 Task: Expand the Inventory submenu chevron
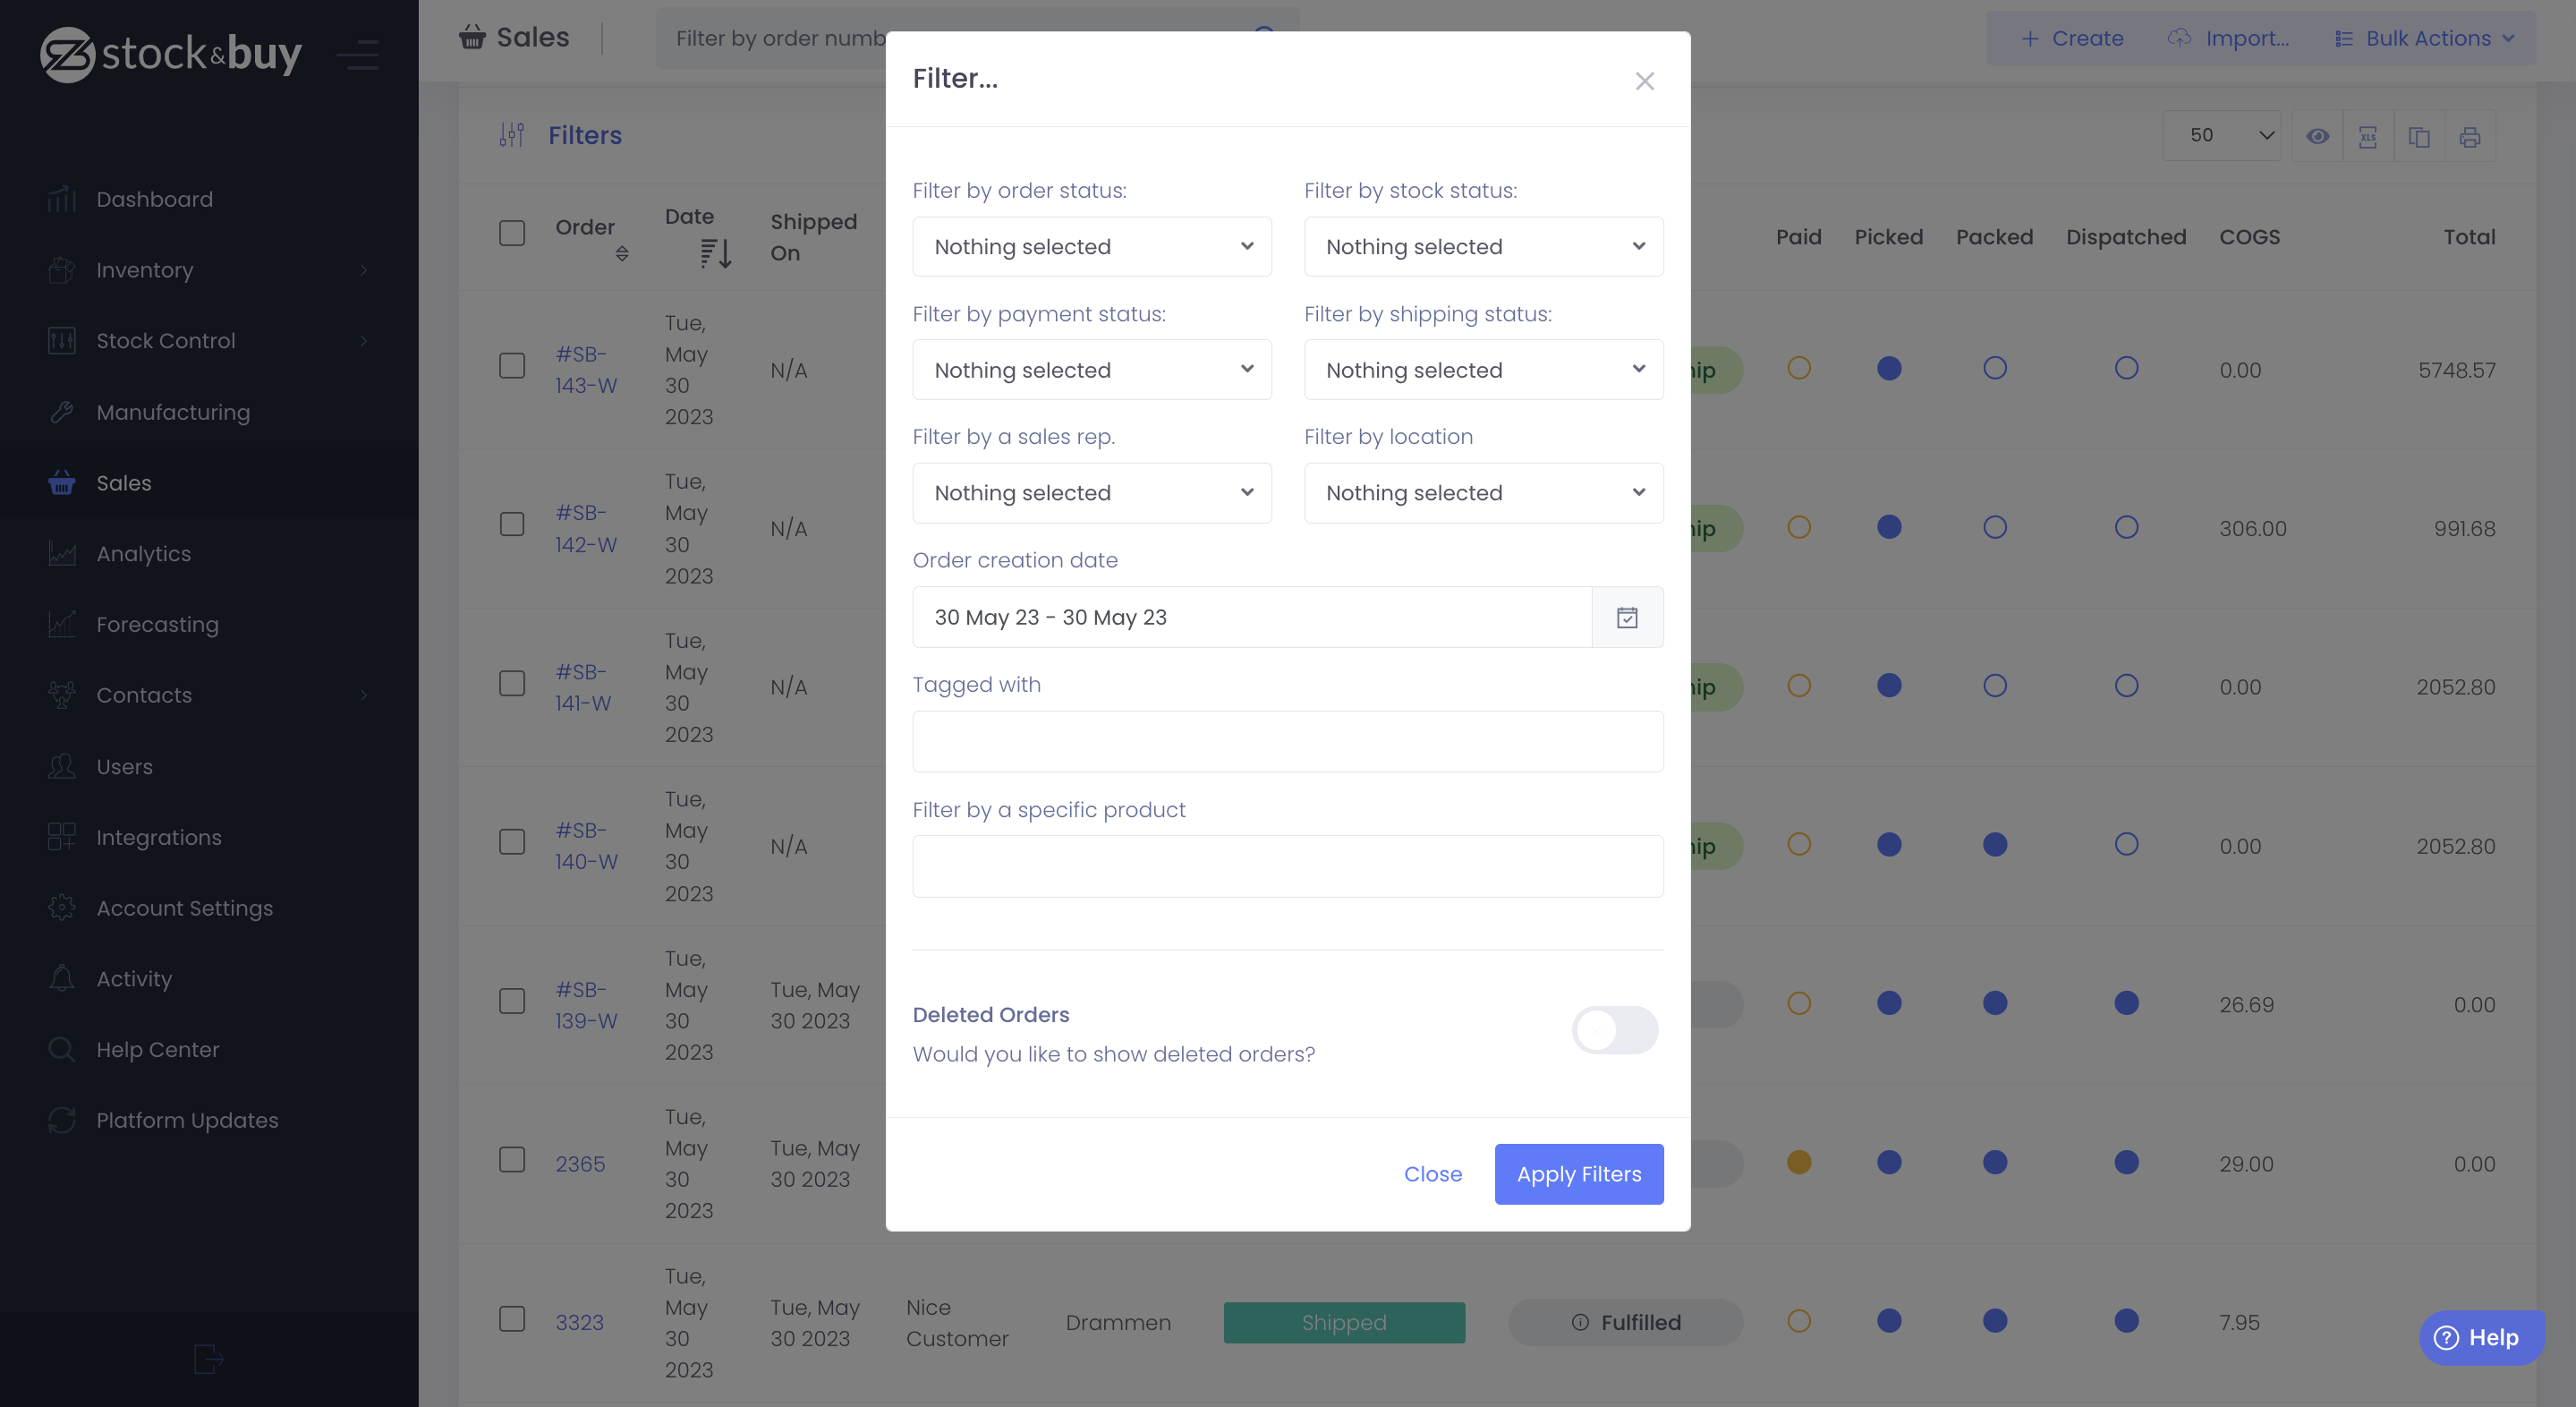click(x=364, y=270)
